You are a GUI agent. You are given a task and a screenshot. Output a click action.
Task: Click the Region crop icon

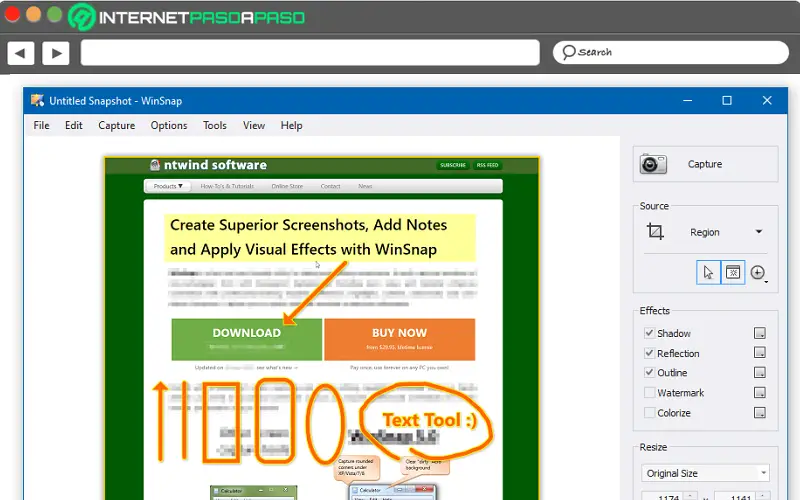click(655, 232)
